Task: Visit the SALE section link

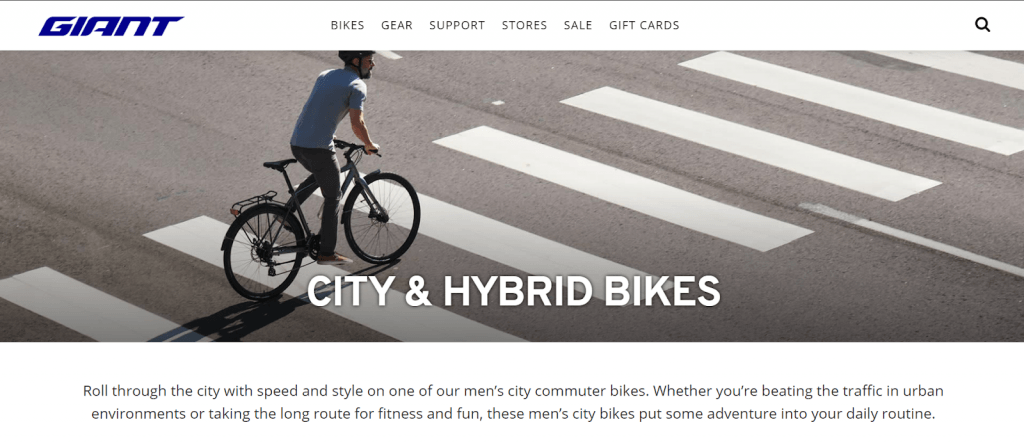Action: coord(578,25)
